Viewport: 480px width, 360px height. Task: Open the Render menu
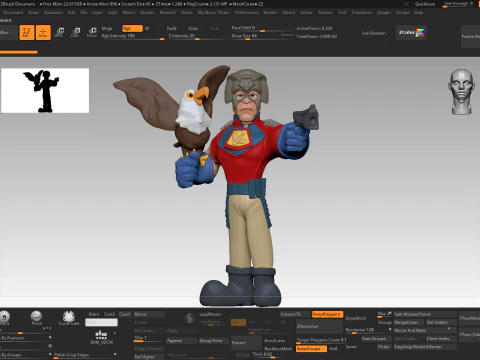coord(270,12)
